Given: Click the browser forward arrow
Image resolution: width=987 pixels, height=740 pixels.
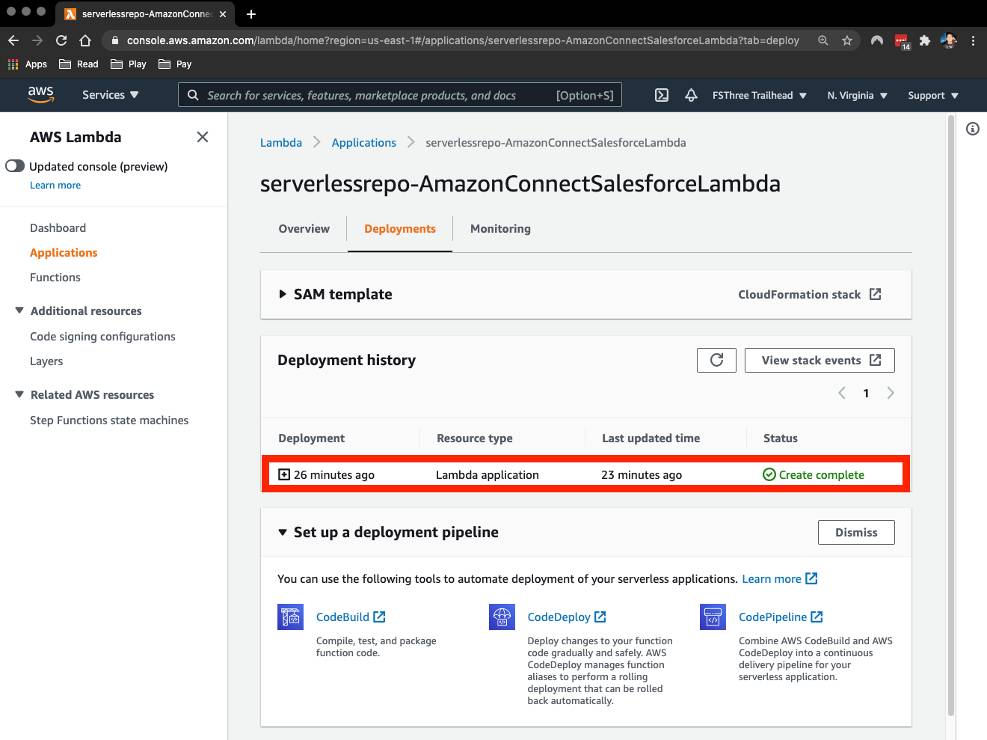Looking at the screenshot, I should click(37, 40).
